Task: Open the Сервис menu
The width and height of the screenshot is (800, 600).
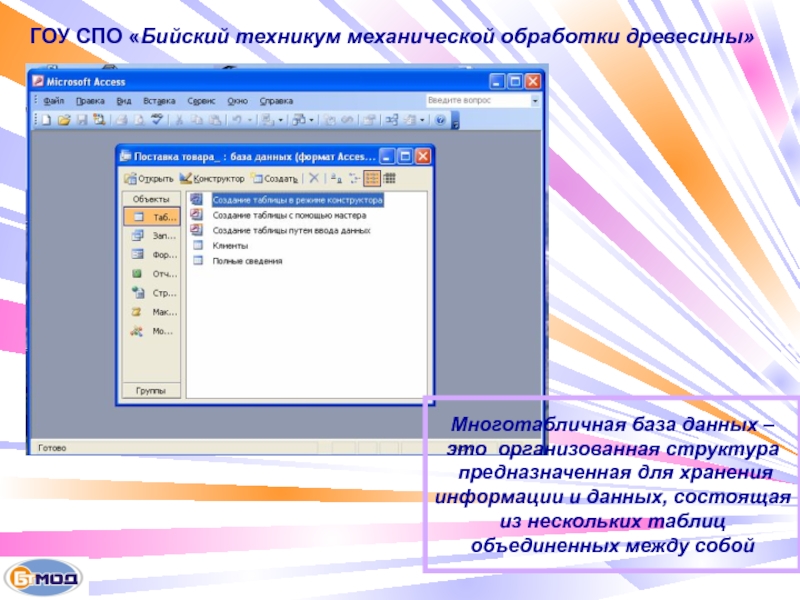Action: 201,101
